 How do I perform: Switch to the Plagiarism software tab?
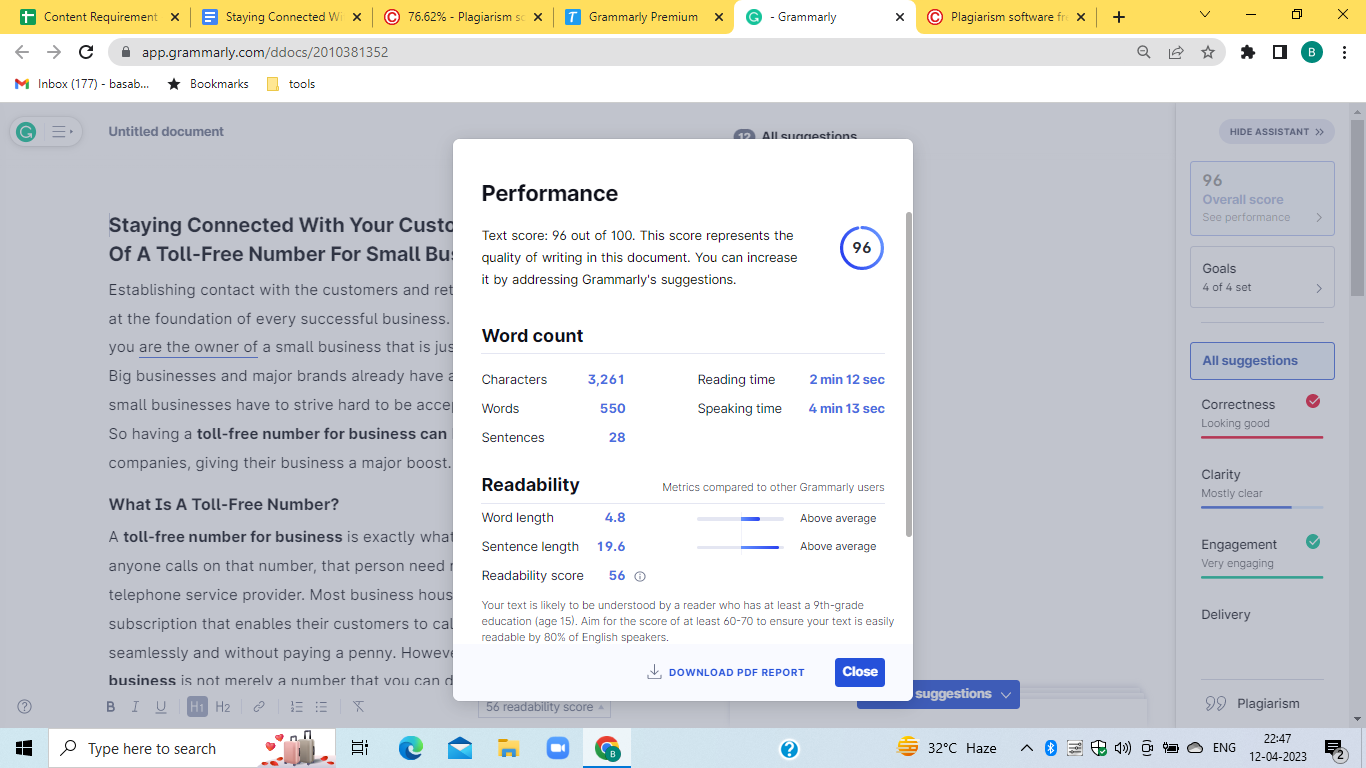tap(1006, 17)
